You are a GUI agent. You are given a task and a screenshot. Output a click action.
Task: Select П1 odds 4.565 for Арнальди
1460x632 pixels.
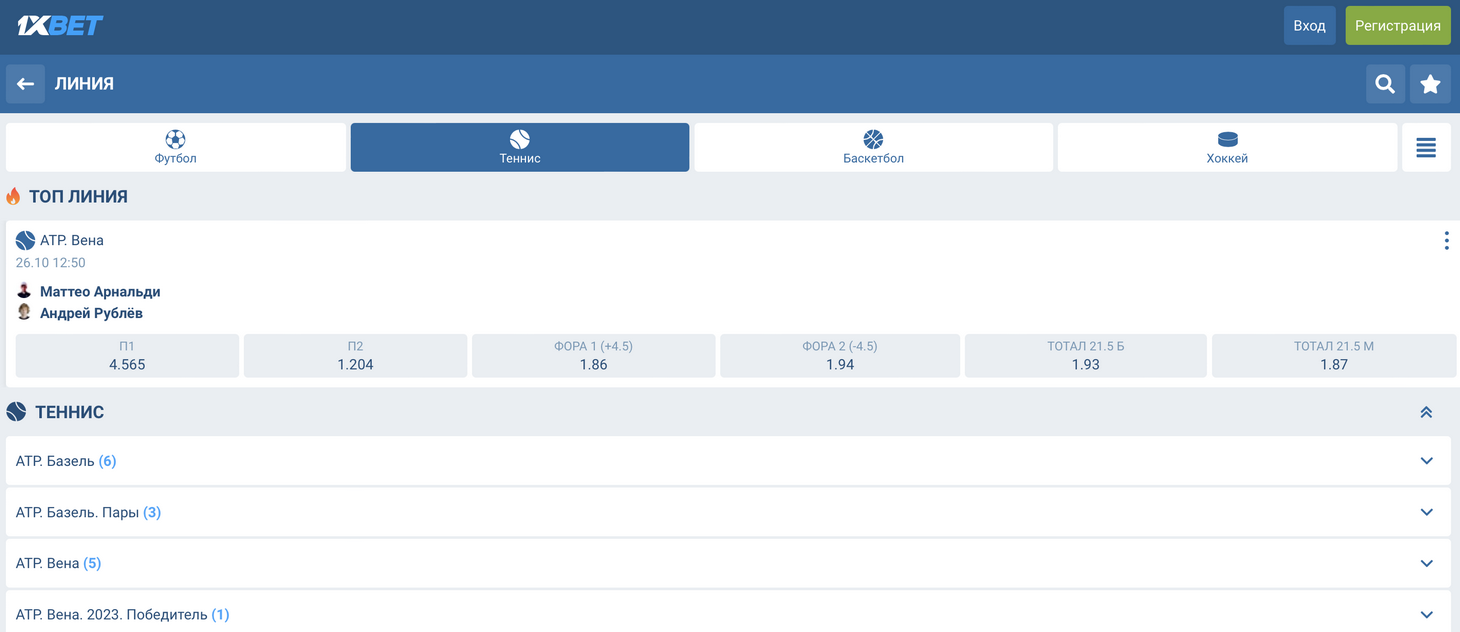point(127,355)
